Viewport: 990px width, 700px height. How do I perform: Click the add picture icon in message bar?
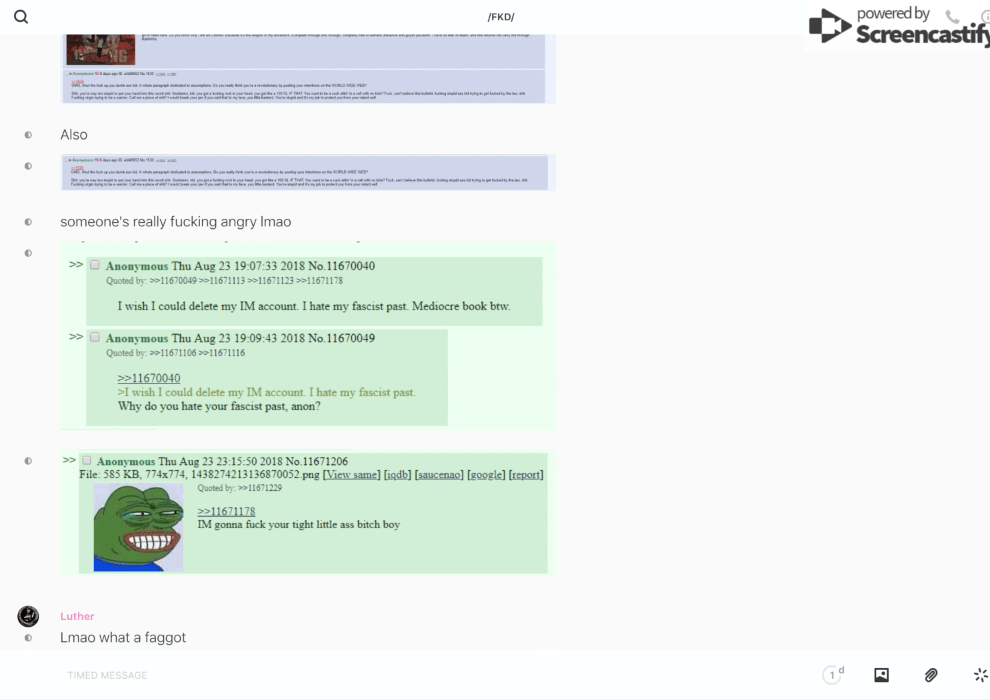point(881,675)
